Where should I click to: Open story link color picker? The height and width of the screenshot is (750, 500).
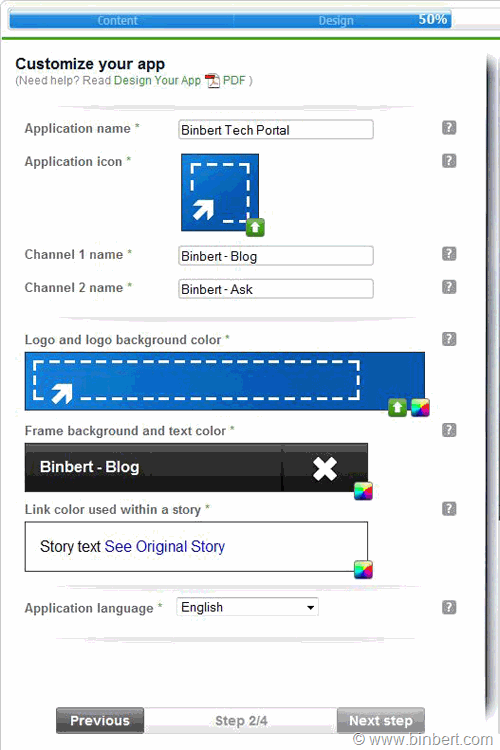pyautogui.click(x=363, y=569)
